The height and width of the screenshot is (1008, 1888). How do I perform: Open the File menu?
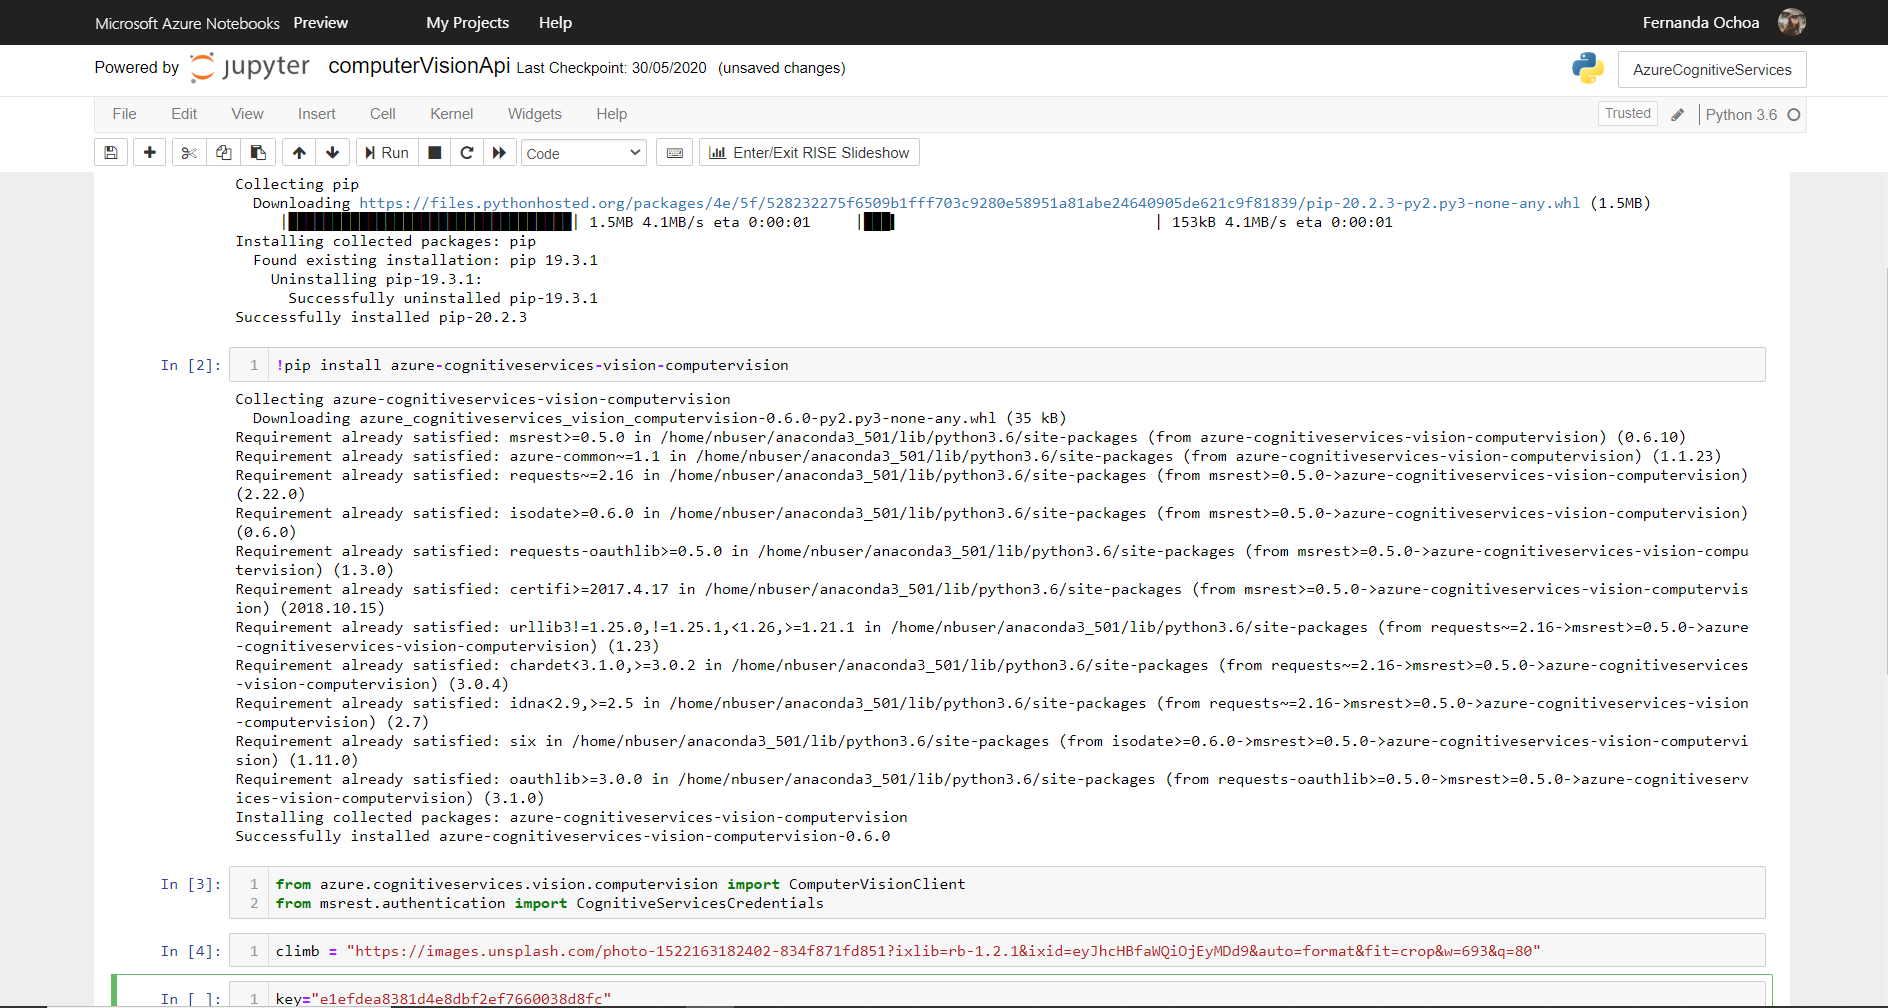[125, 114]
